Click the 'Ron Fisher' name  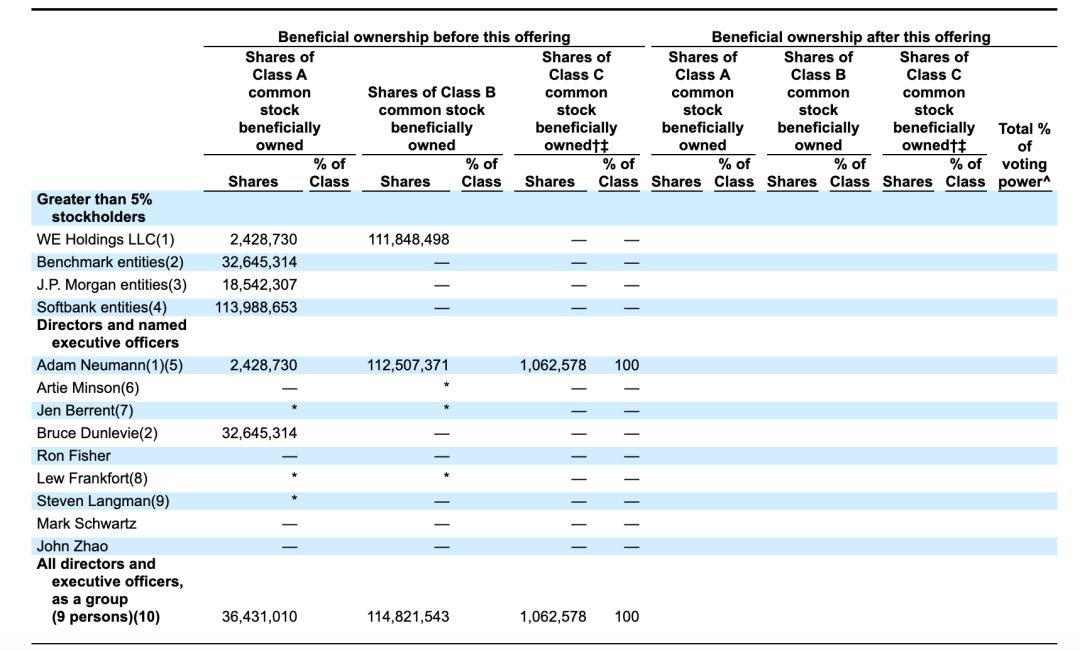pos(74,456)
